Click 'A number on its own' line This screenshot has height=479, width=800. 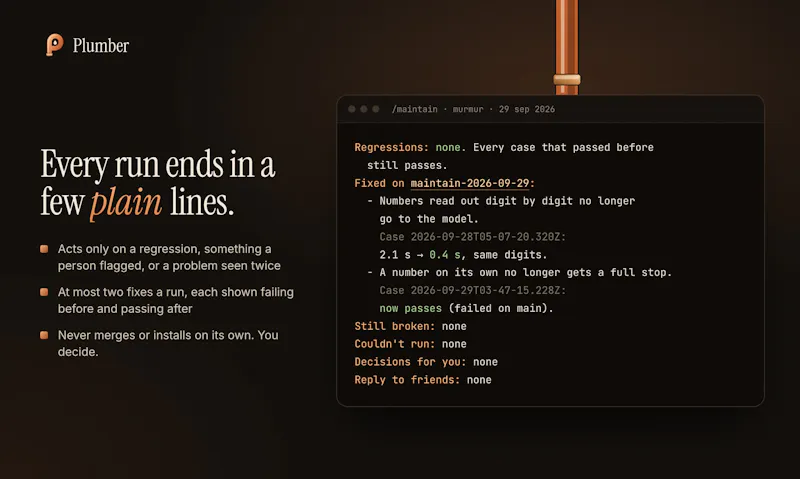coord(519,272)
